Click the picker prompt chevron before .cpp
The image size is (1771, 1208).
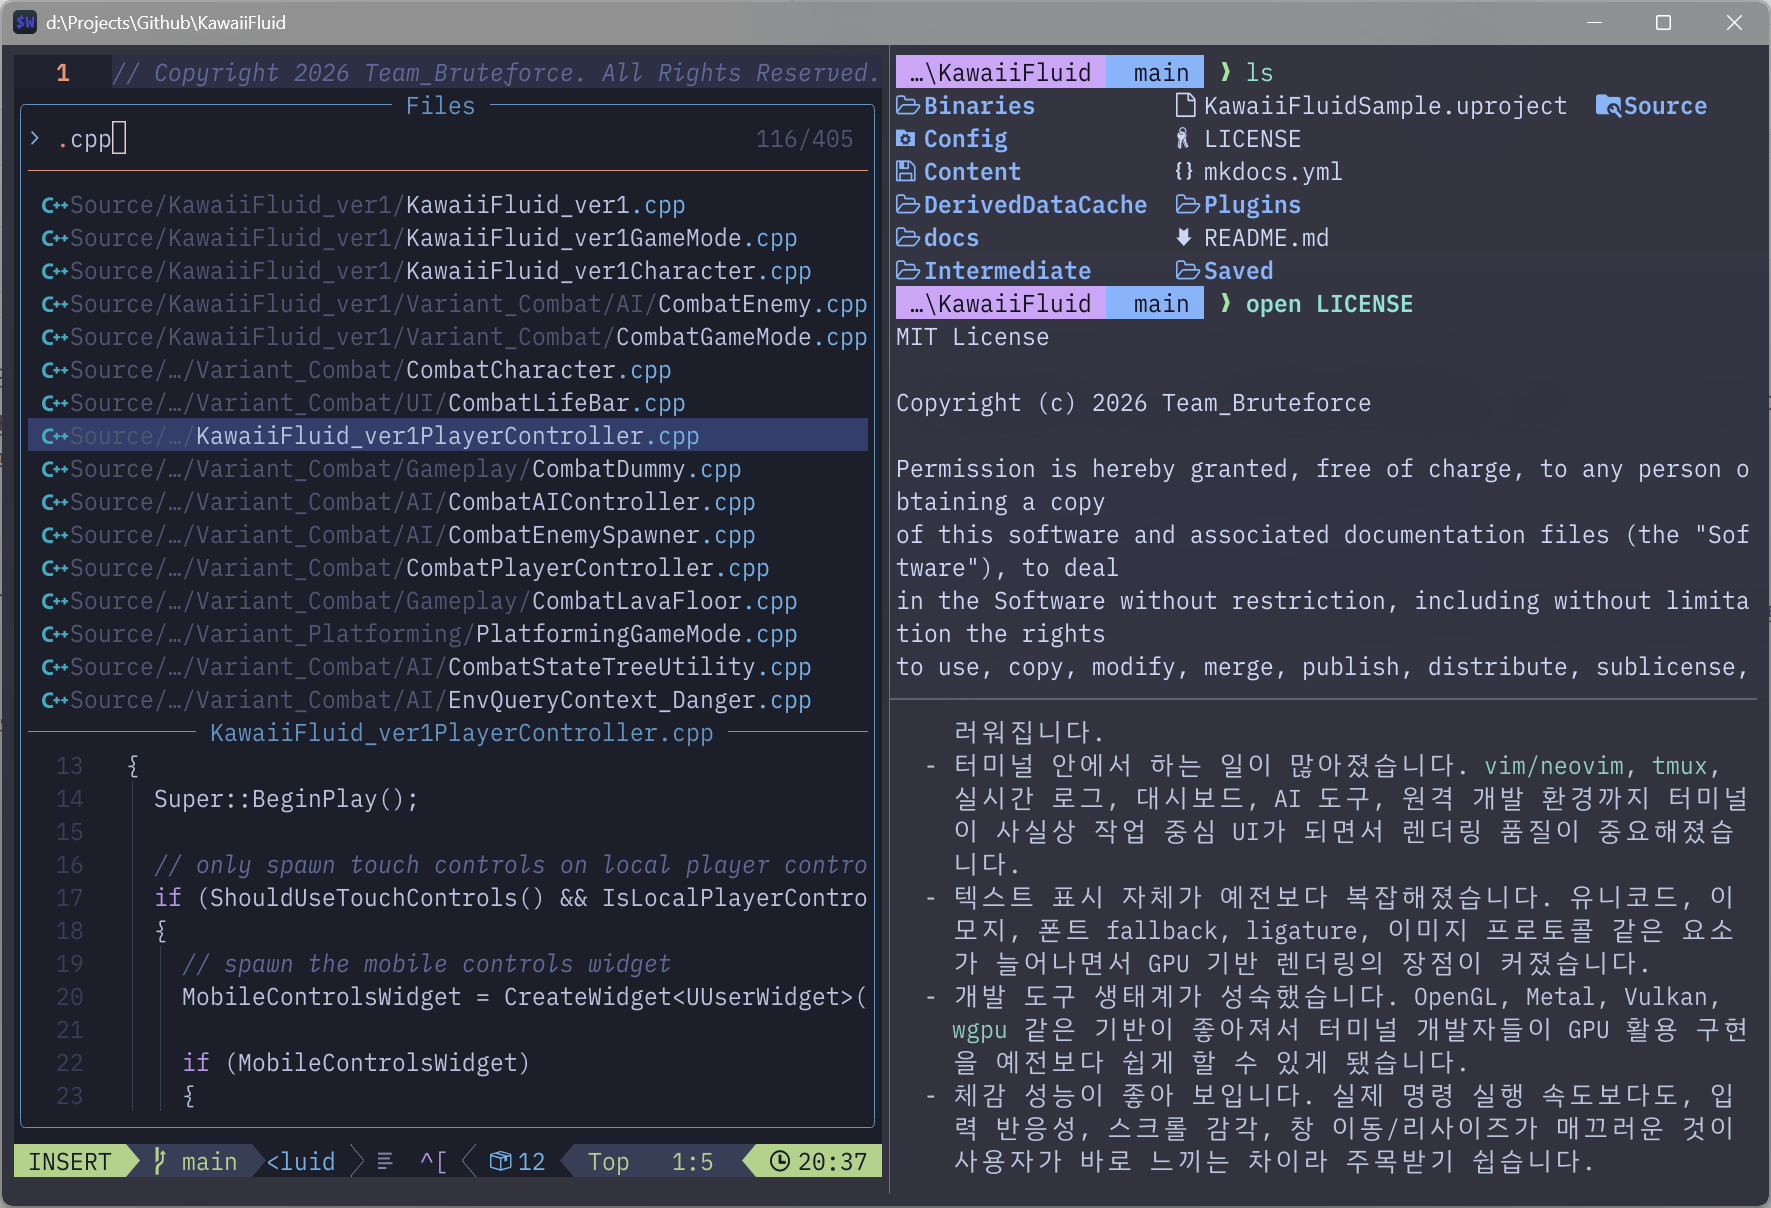36,139
